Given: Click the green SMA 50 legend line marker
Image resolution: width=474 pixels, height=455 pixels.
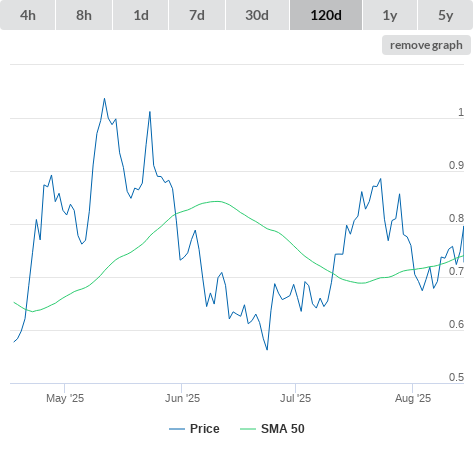Looking at the screenshot, I should click(x=248, y=429).
